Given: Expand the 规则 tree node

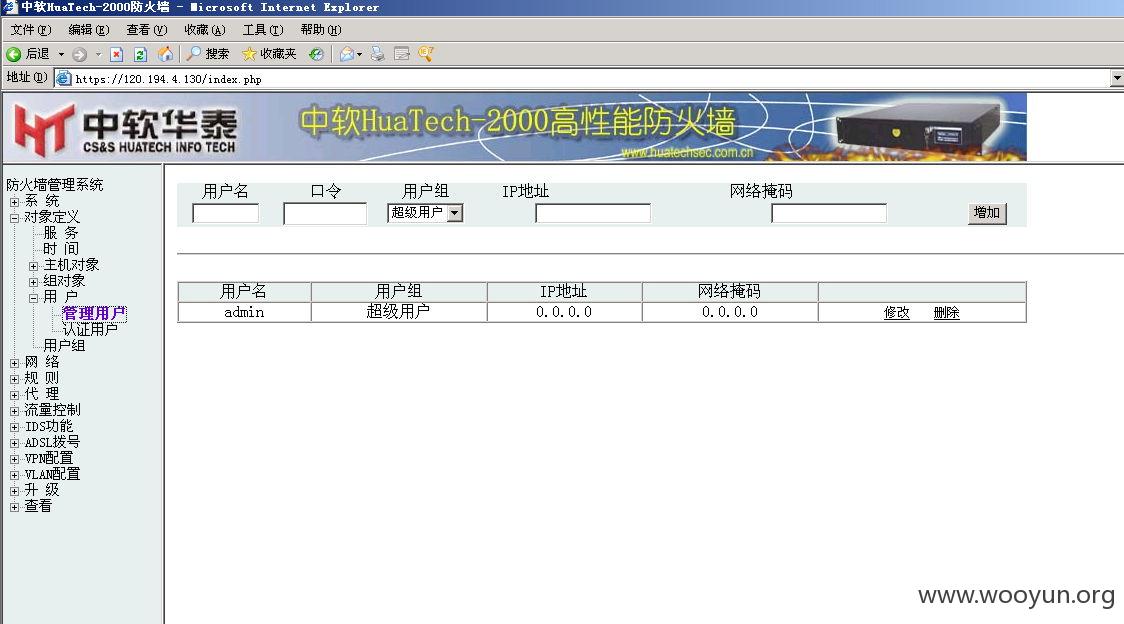Looking at the screenshot, I should click(x=14, y=379).
